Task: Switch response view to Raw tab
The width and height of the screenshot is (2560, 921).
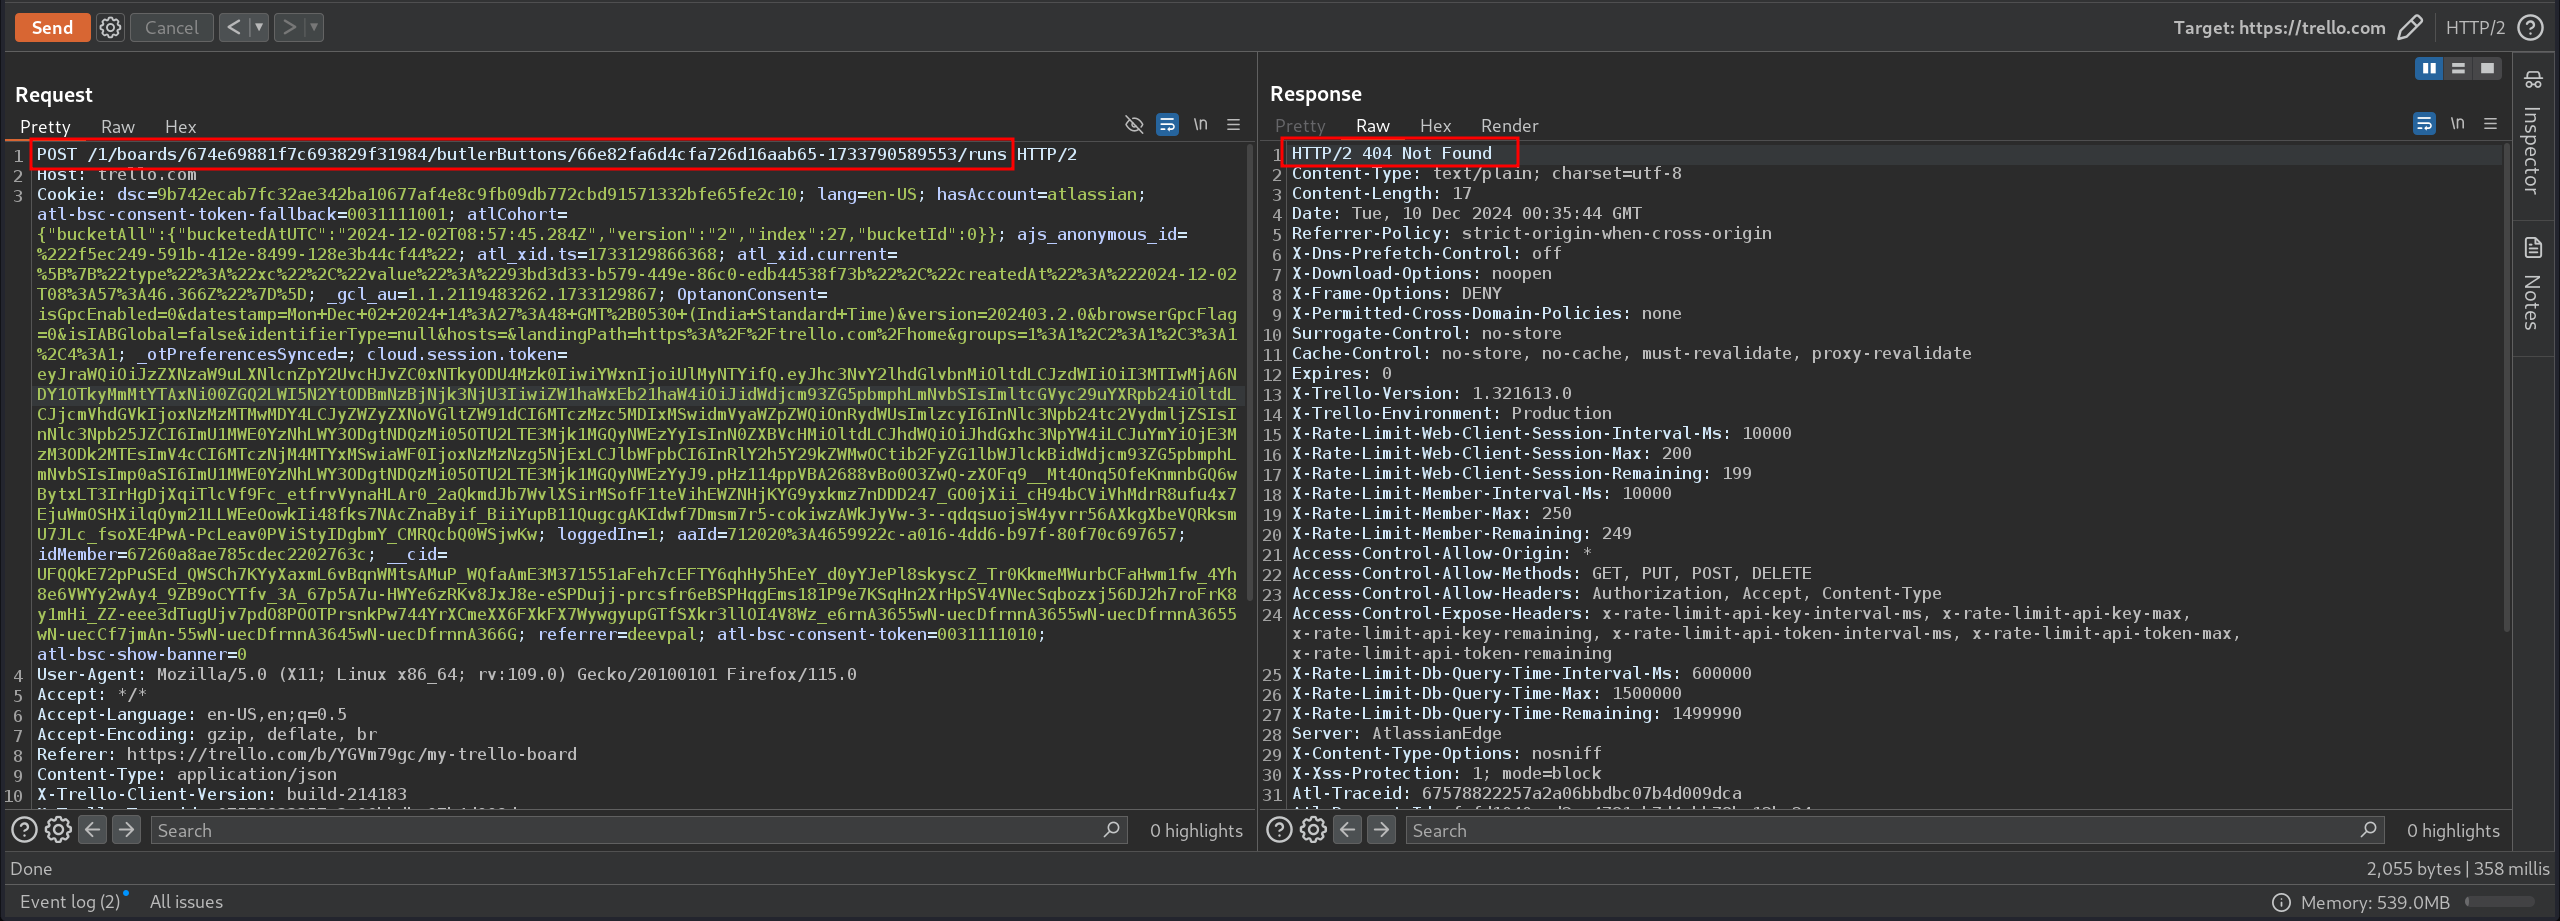Action: [1372, 126]
